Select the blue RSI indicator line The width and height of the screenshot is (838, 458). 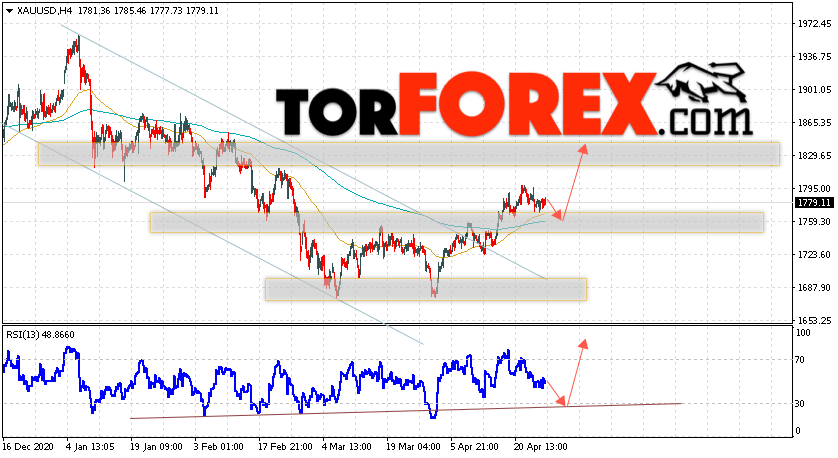[x=274, y=382]
